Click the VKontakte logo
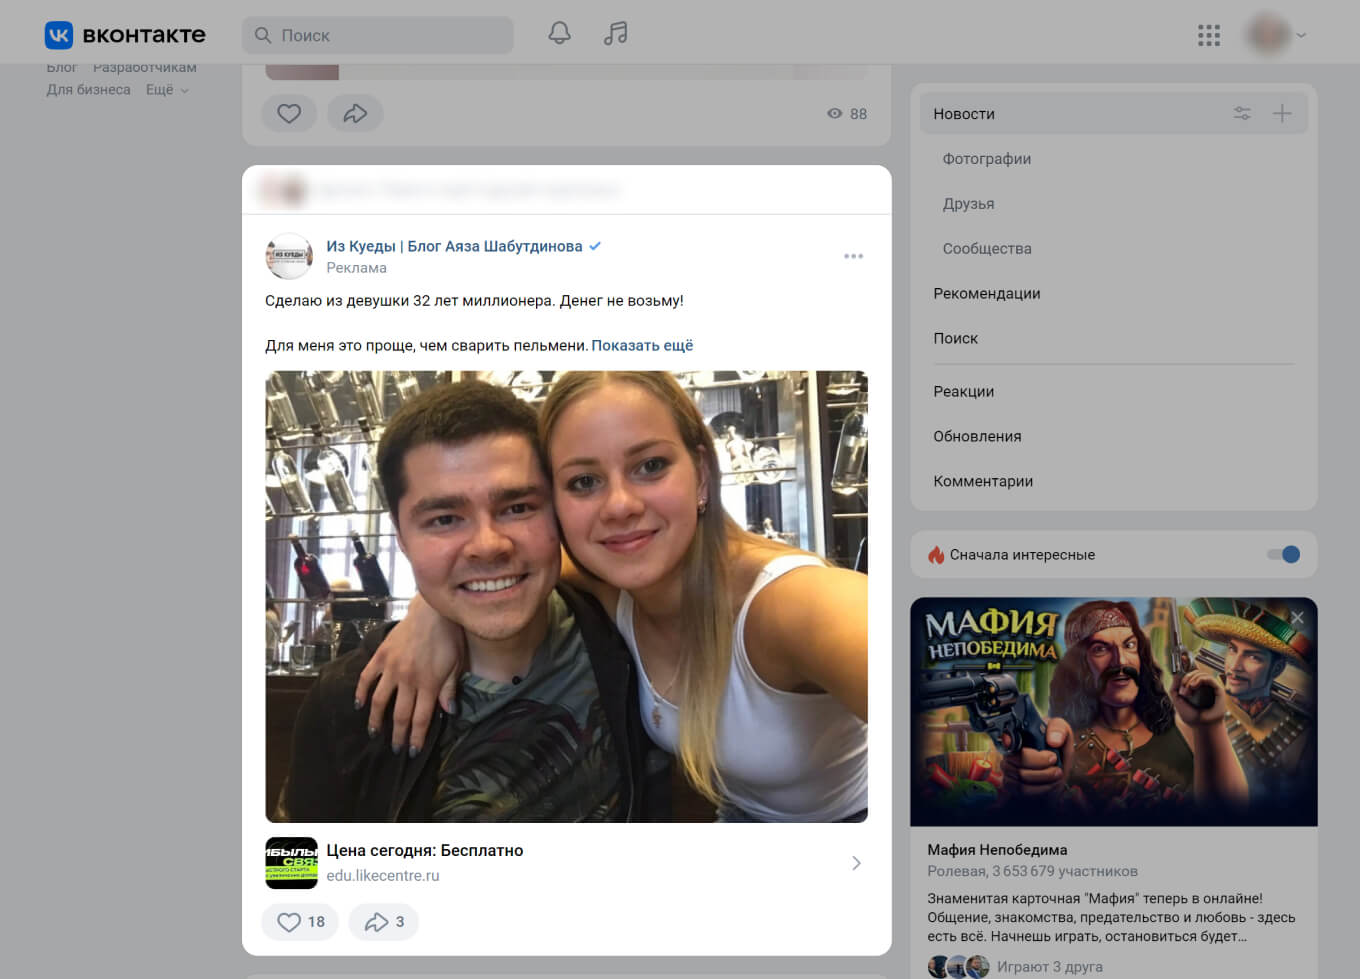The image size is (1360, 979). [125, 35]
